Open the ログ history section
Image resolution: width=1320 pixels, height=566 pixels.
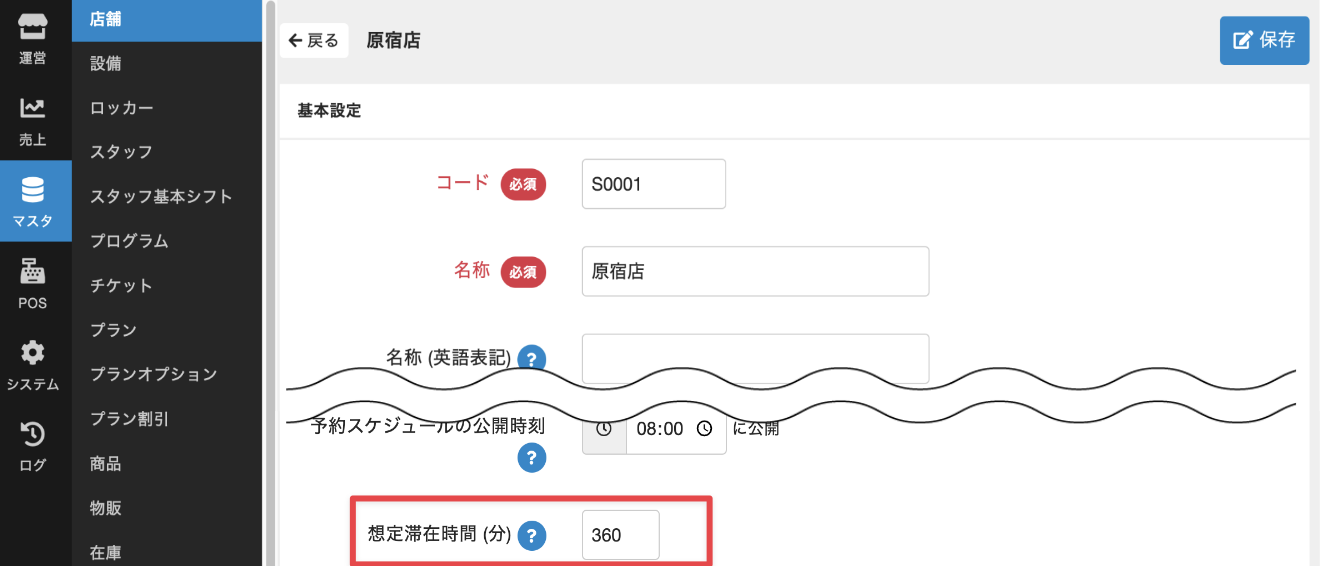[33, 445]
